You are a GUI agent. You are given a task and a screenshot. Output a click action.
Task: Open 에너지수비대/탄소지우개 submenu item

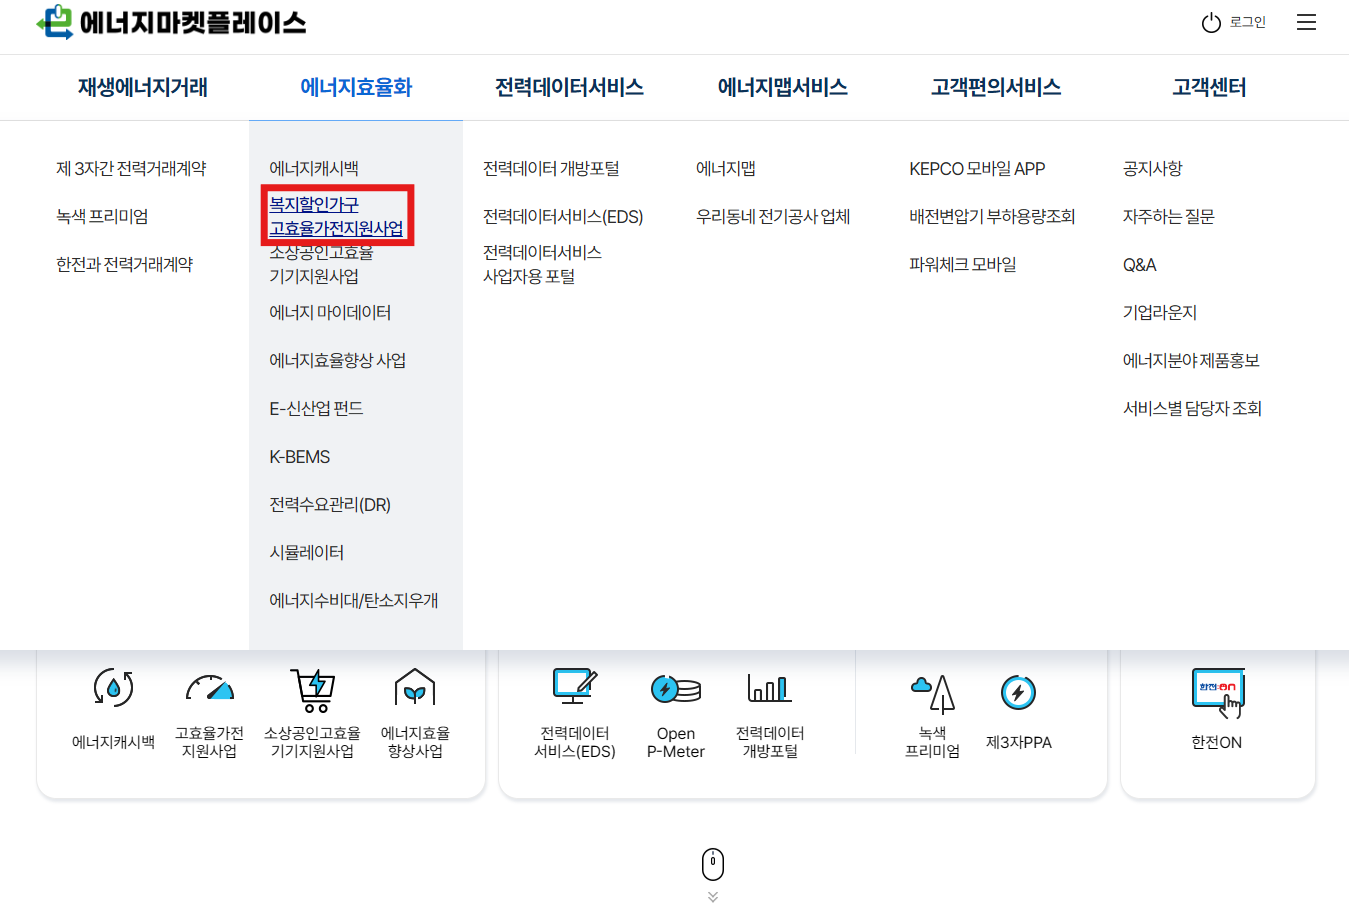click(353, 601)
